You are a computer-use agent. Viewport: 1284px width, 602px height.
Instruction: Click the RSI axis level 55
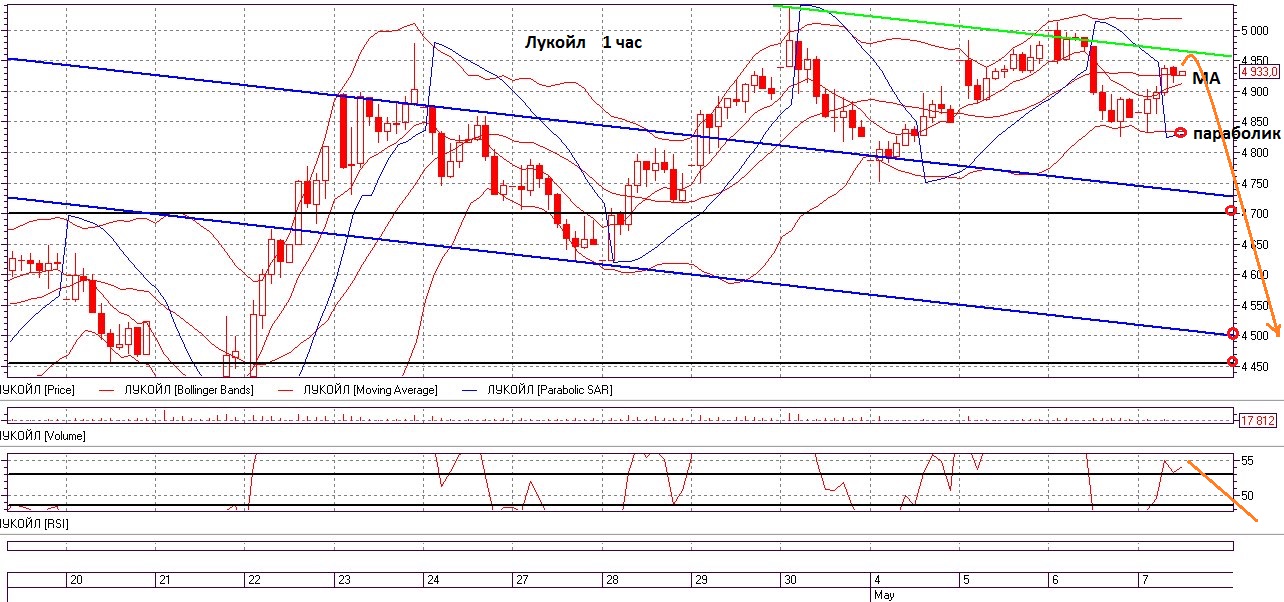pos(1247,462)
